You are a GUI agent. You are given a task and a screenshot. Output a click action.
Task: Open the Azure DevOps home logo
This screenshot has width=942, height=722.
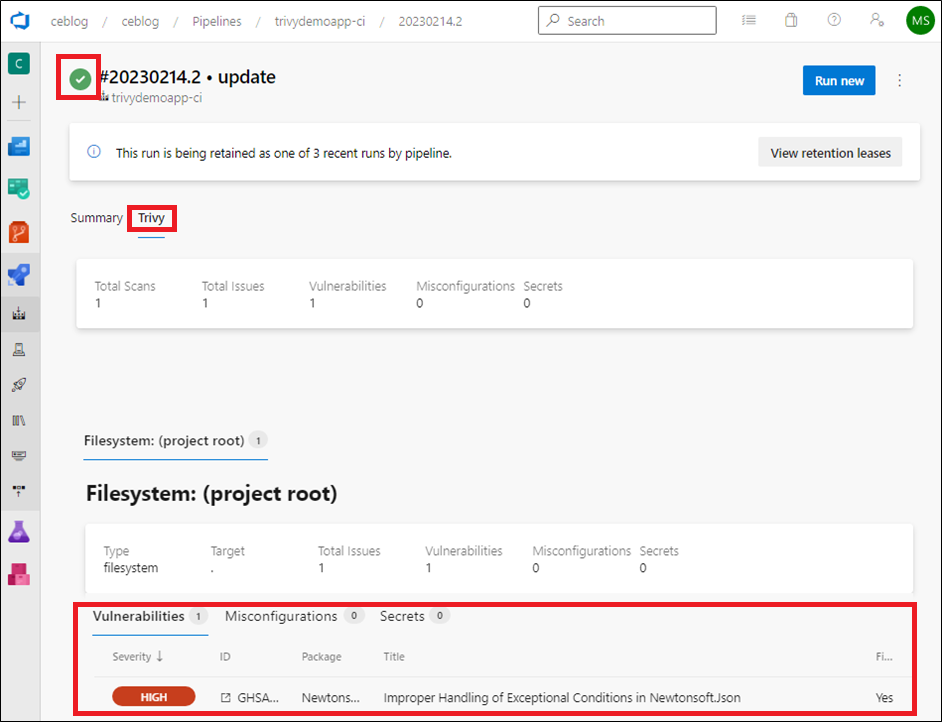click(20, 21)
